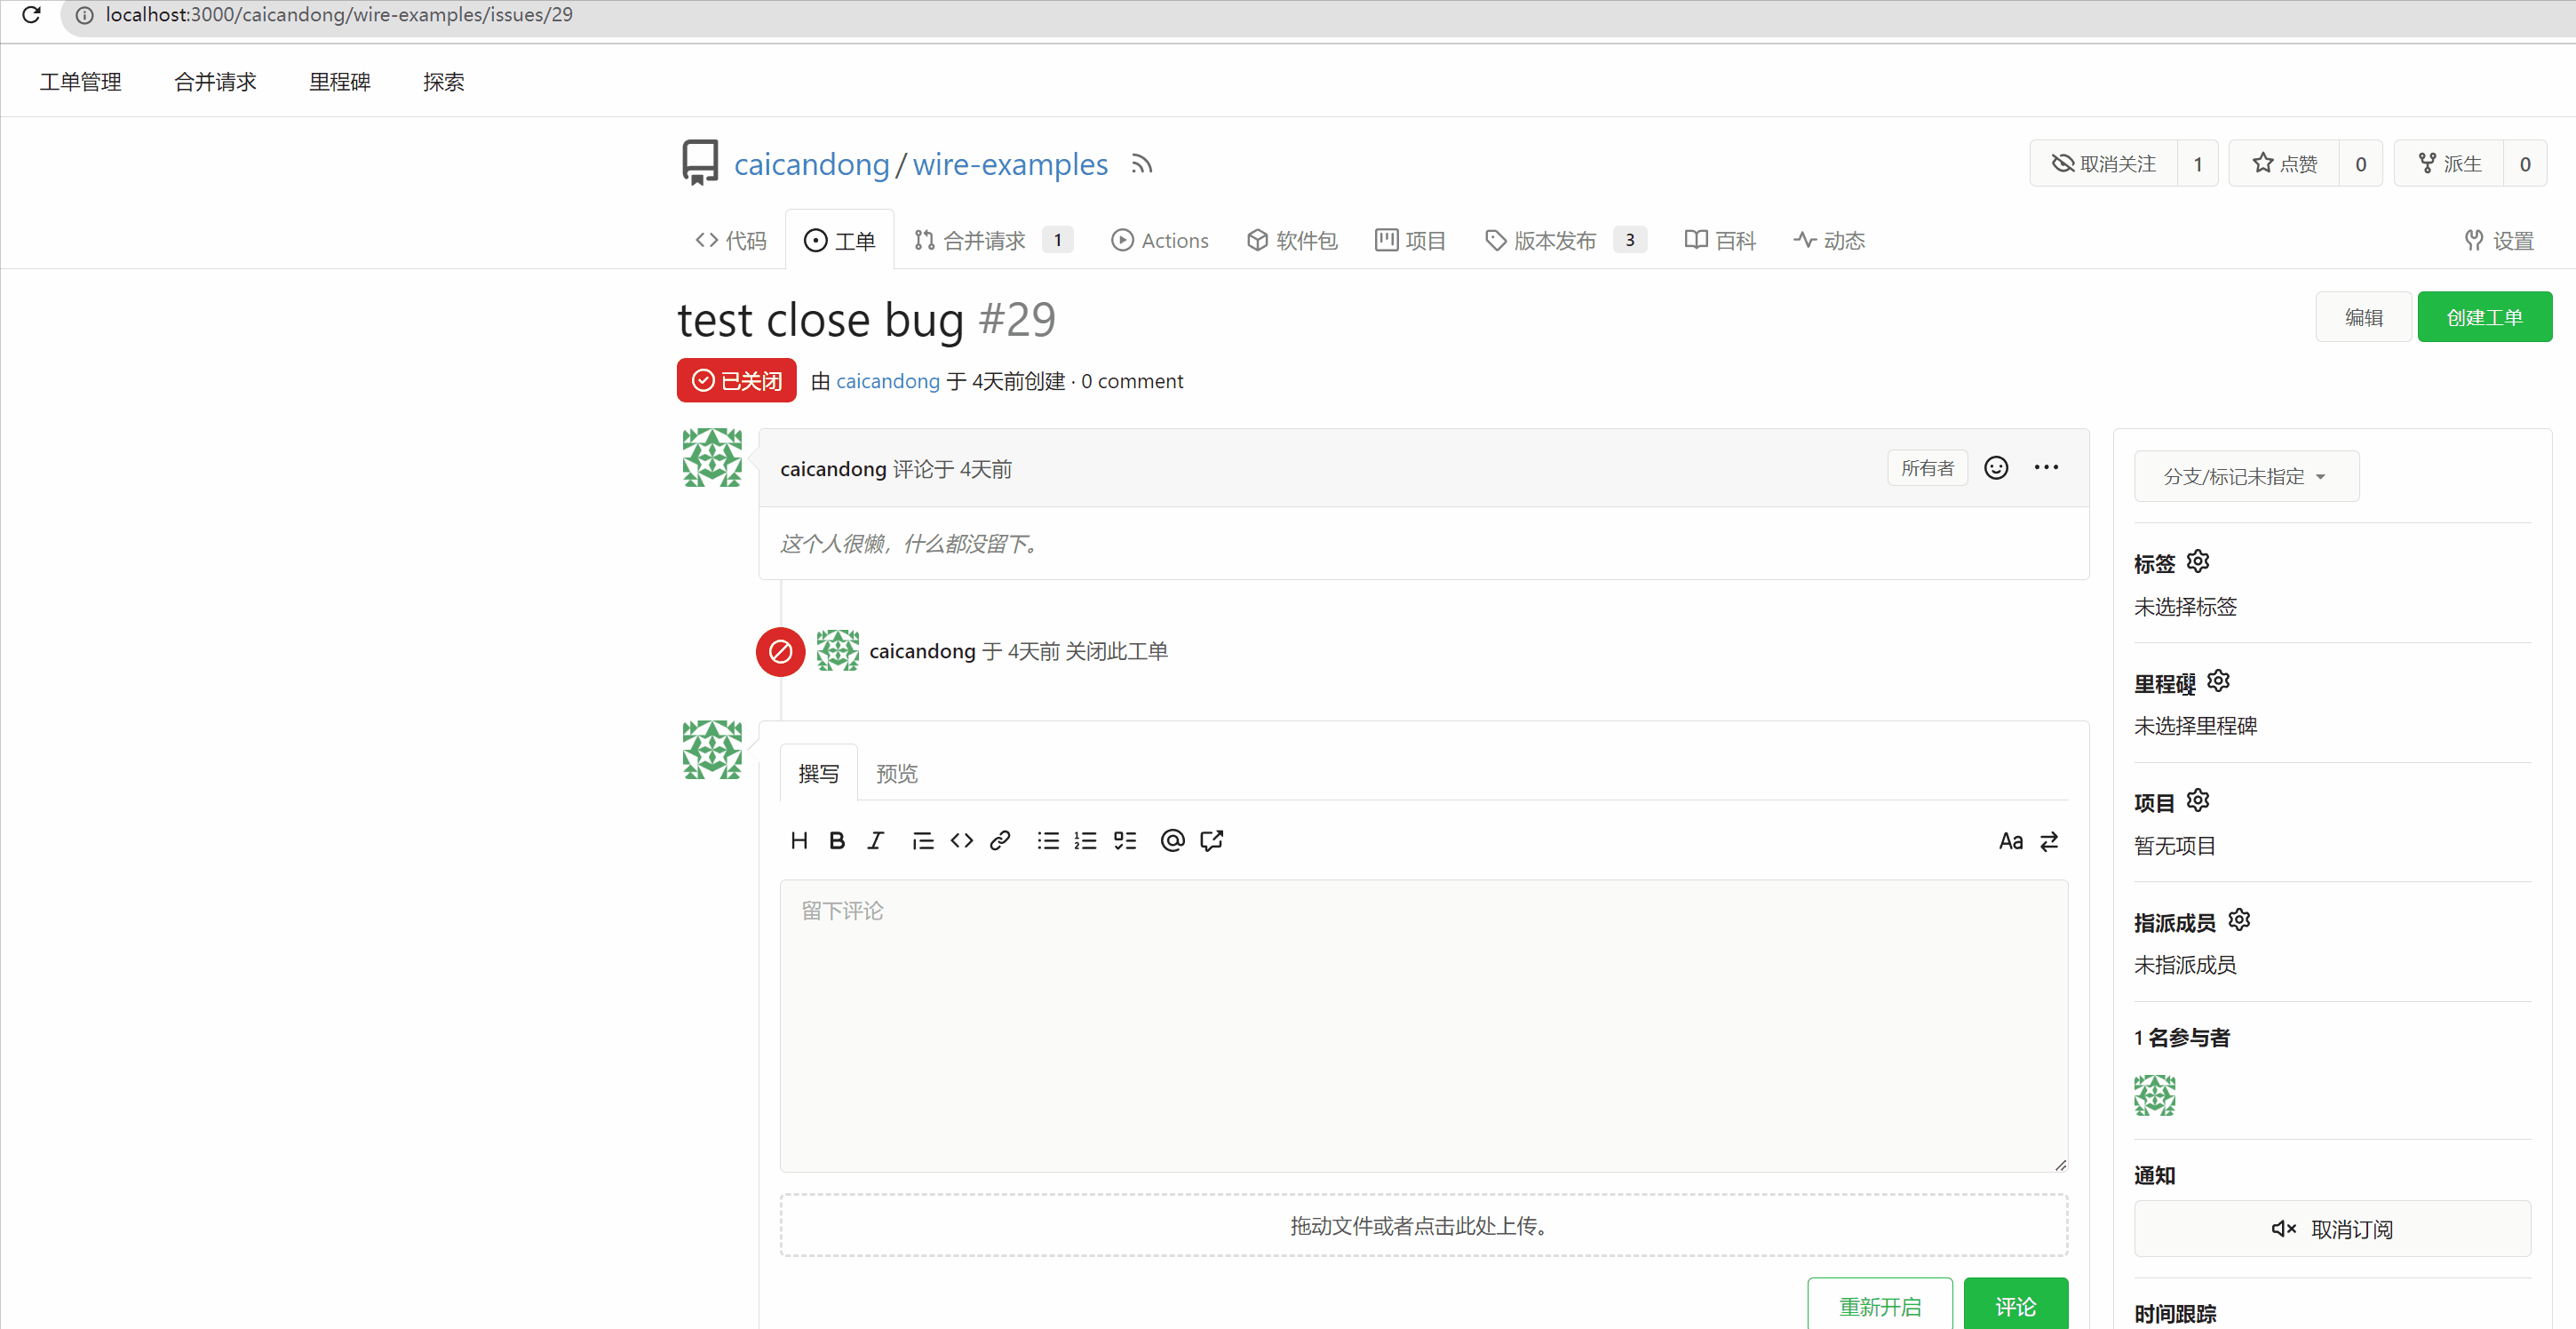This screenshot has height=1329, width=2576.
Task: Apply bold formatting in comment editor
Action: 837,841
